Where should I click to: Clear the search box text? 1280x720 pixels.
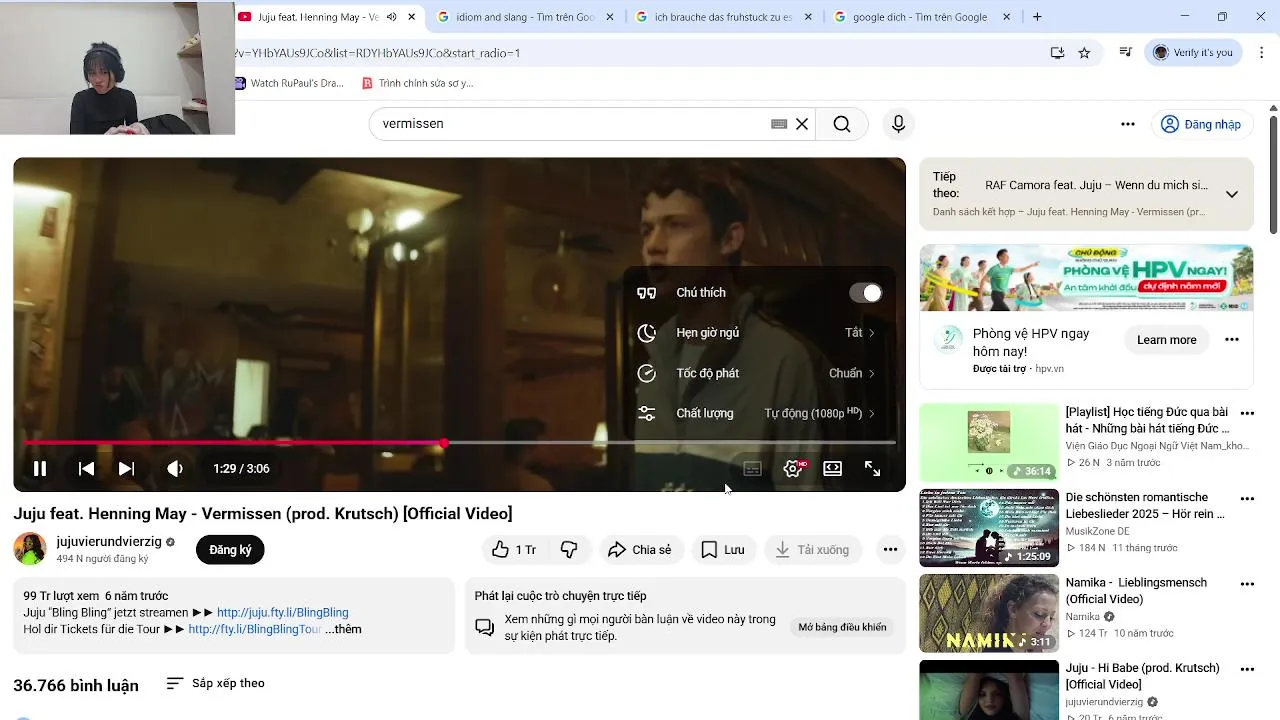802,124
